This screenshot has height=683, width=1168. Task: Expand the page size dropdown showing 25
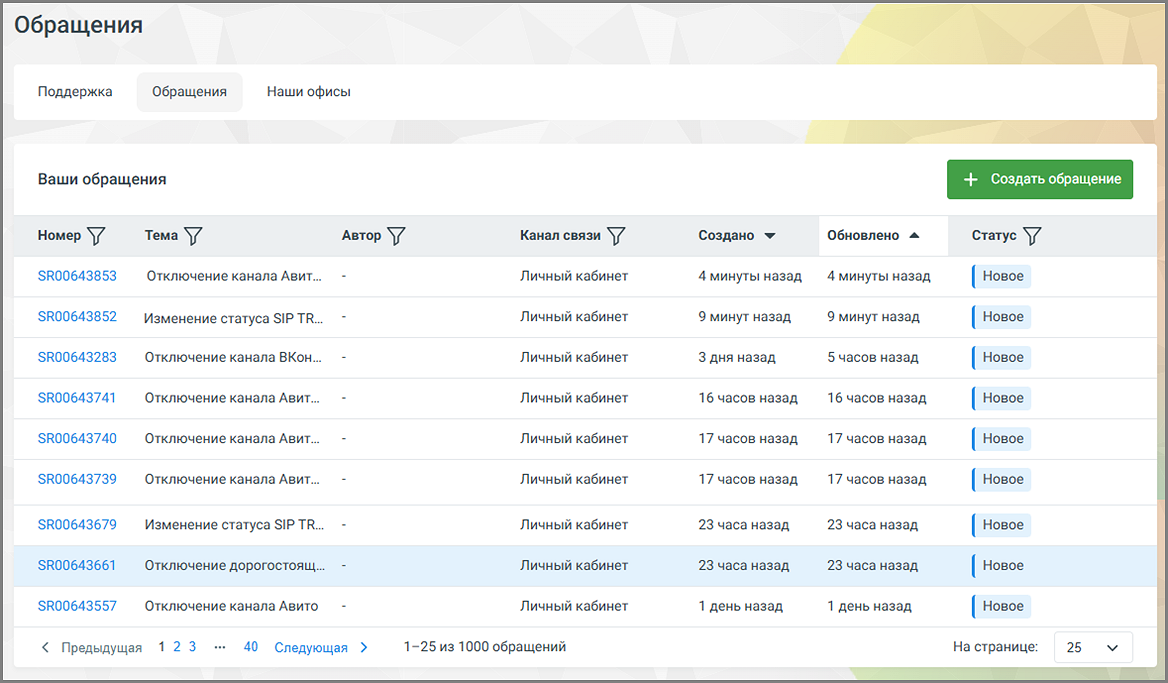(1093, 647)
